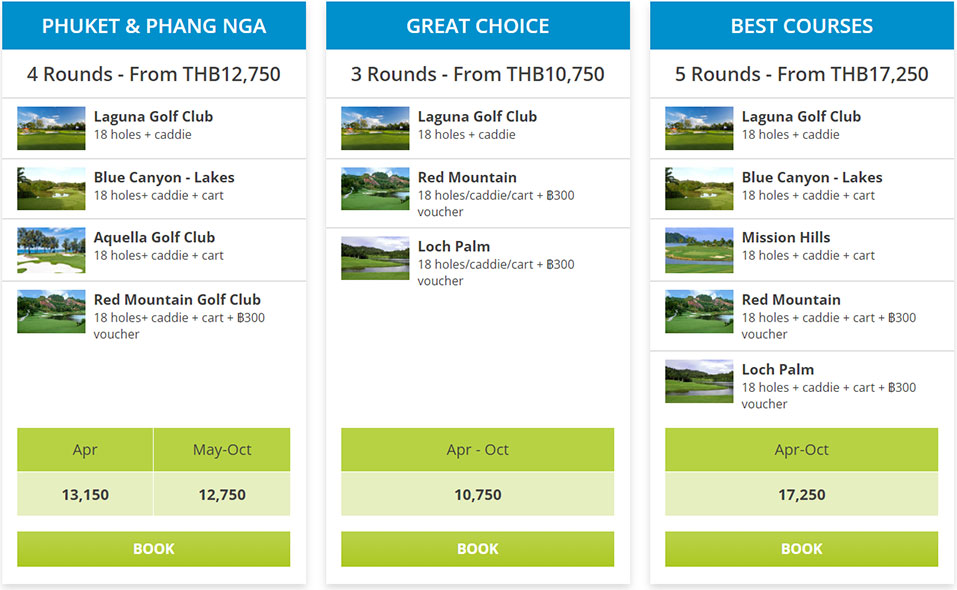Select the PHUKET & PHANG NGA header

tap(154, 26)
